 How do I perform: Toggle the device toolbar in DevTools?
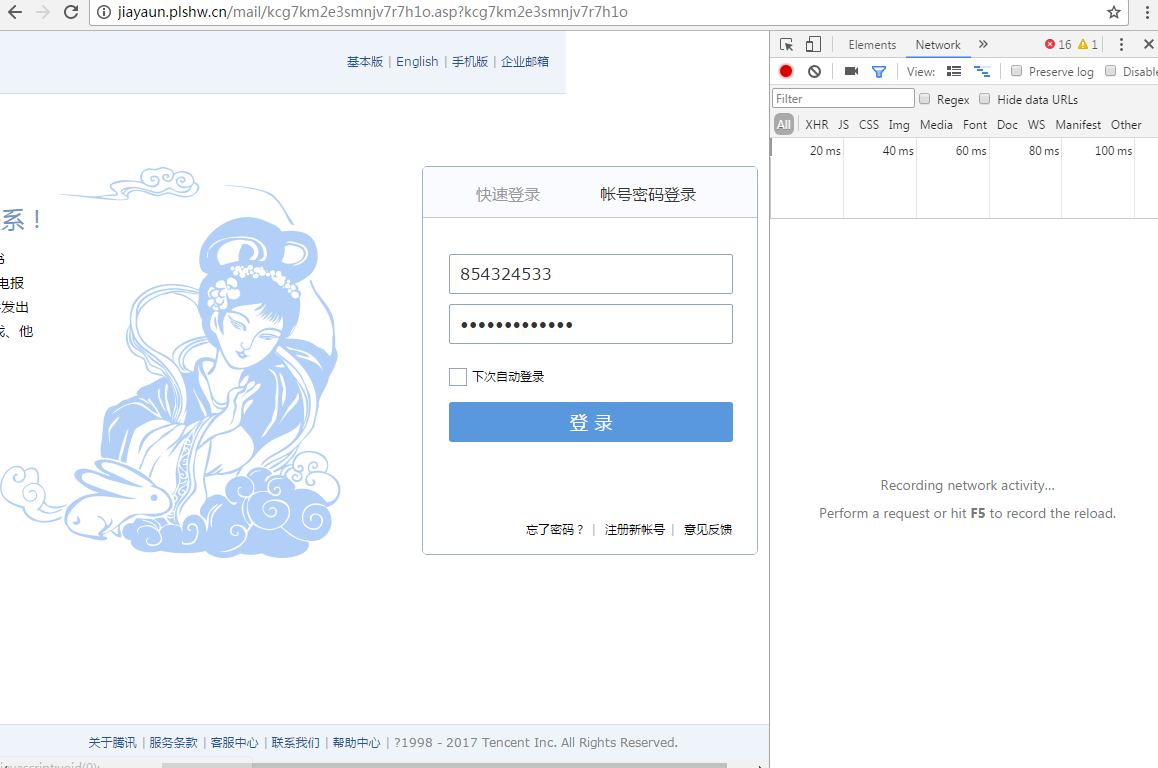[813, 44]
